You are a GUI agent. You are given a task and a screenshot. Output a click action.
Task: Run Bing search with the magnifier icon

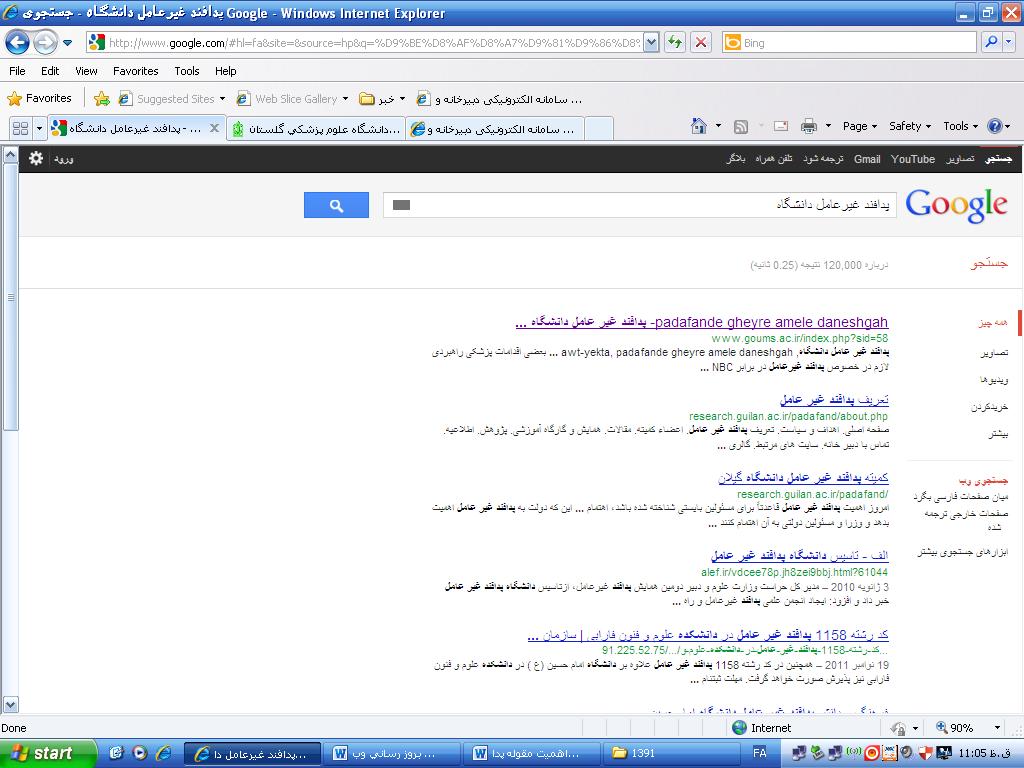tap(991, 43)
